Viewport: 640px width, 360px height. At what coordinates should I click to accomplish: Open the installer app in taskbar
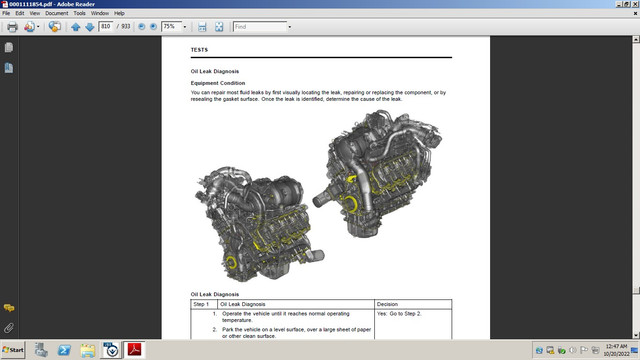coord(111,350)
